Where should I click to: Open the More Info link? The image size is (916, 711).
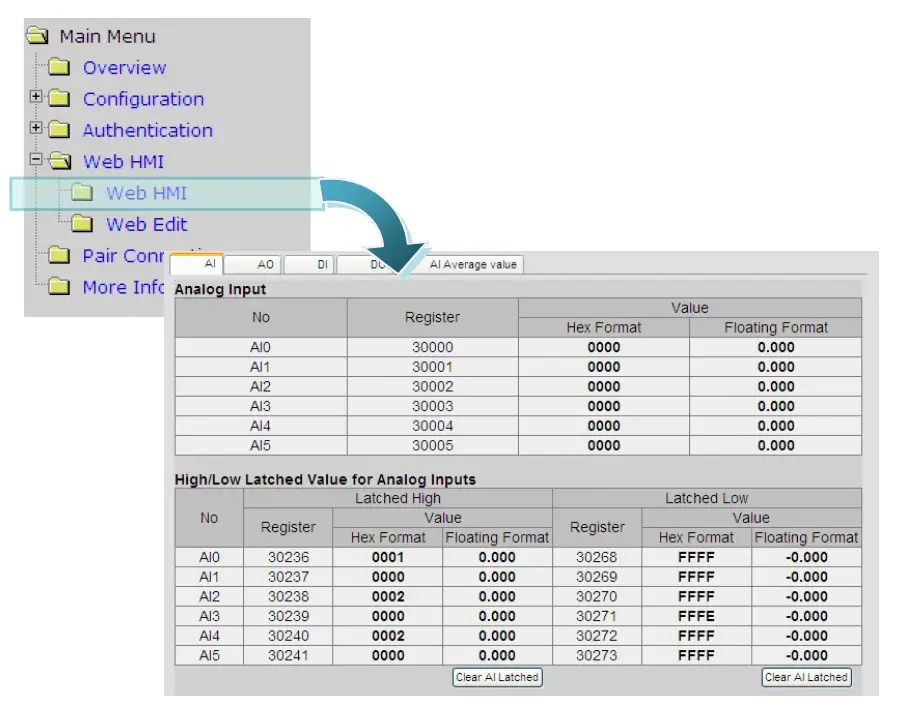click(x=124, y=287)
